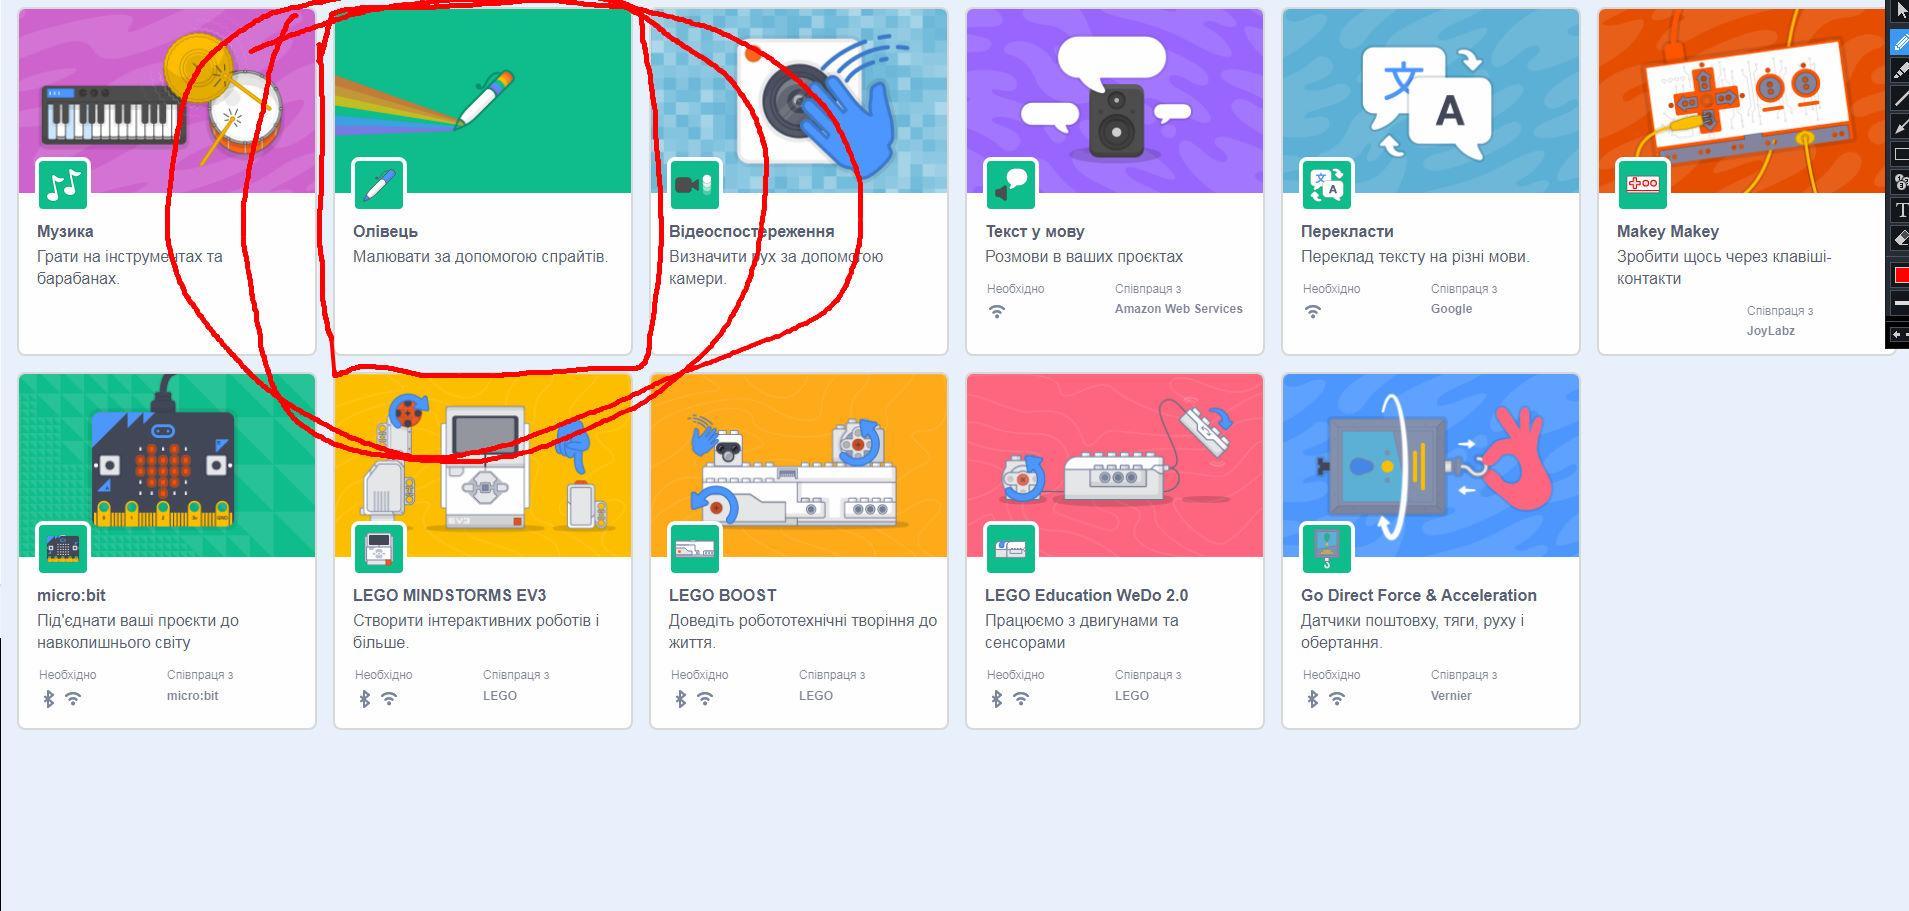The height and width of the screenshot is (911, 1909).
Task: Click the speech speaker badge on Текст у мову
Action: click(1011, 184)
